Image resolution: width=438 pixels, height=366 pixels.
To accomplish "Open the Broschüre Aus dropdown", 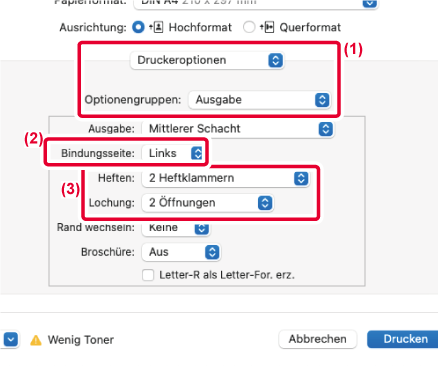I will (181, 252).
